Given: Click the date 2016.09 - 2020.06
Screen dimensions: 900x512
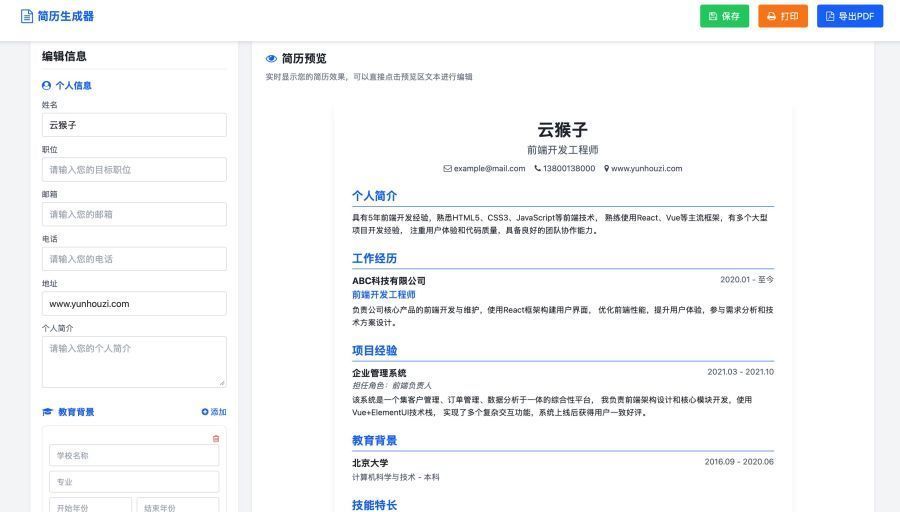Looking at the screenshot, I should (739, 461).
